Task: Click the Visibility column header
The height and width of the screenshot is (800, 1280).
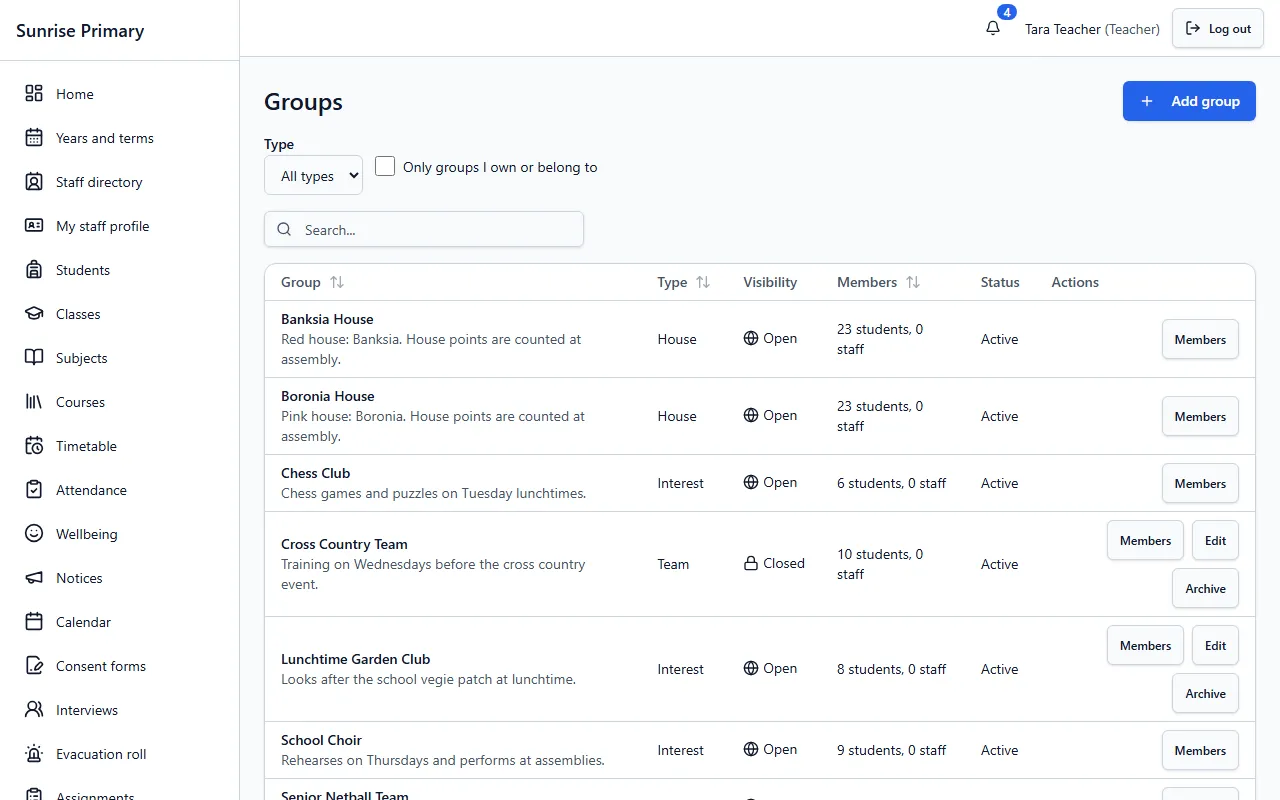Action: (770, 282)
